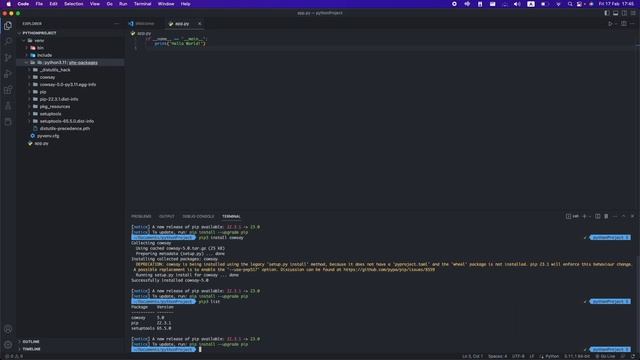The height and width of the screenshot is (360, 640).
Task: Click the Split Editor Right icon
Action: tap(624, 24)
